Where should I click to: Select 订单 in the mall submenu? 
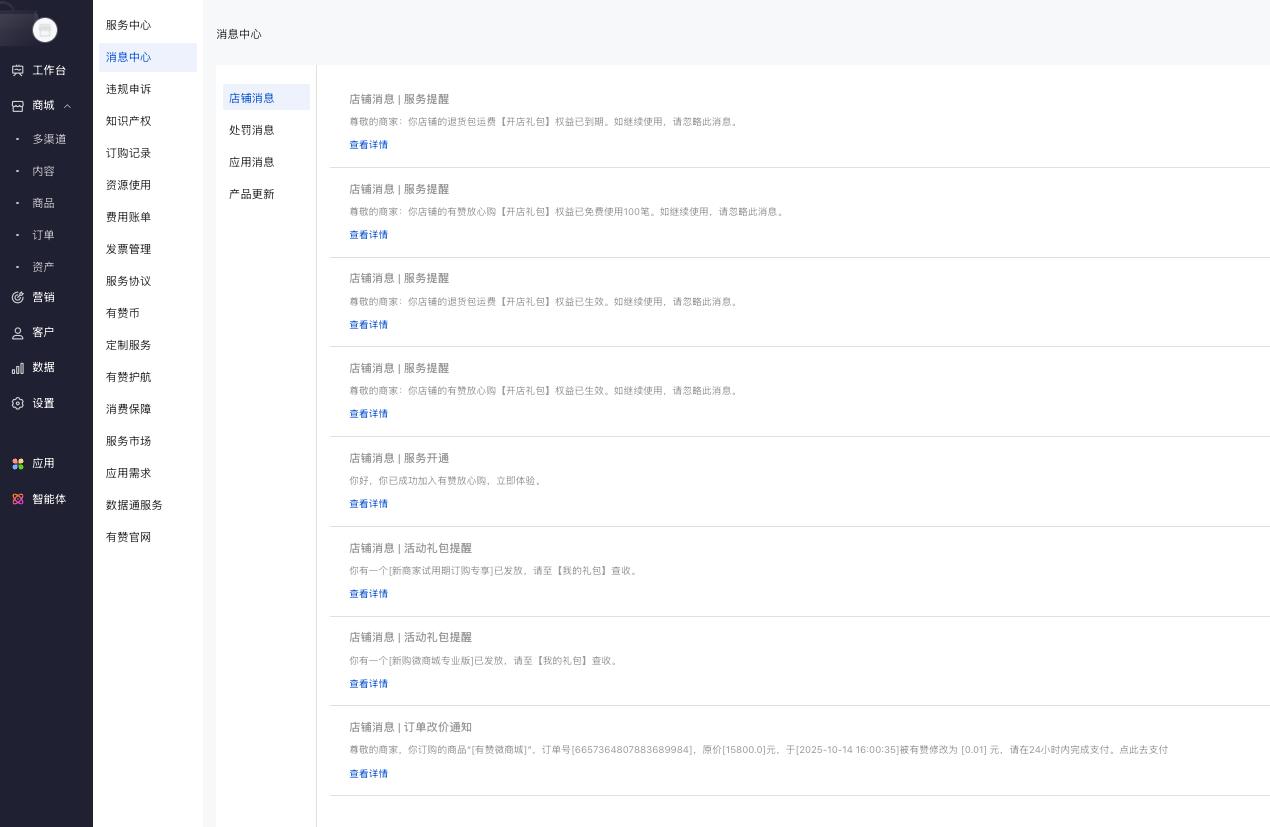pyautogui.click(x=43, y=235)
